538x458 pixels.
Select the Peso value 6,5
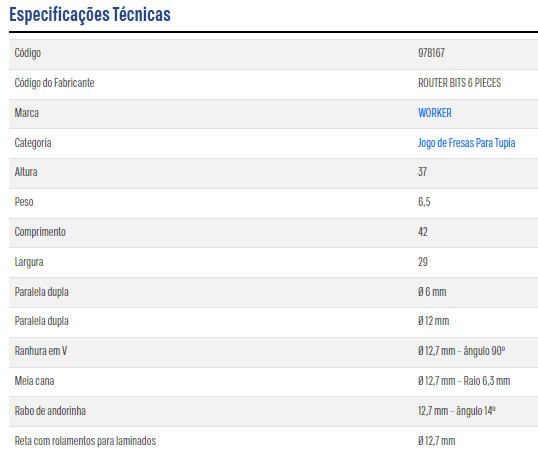(x=424, y=202)
